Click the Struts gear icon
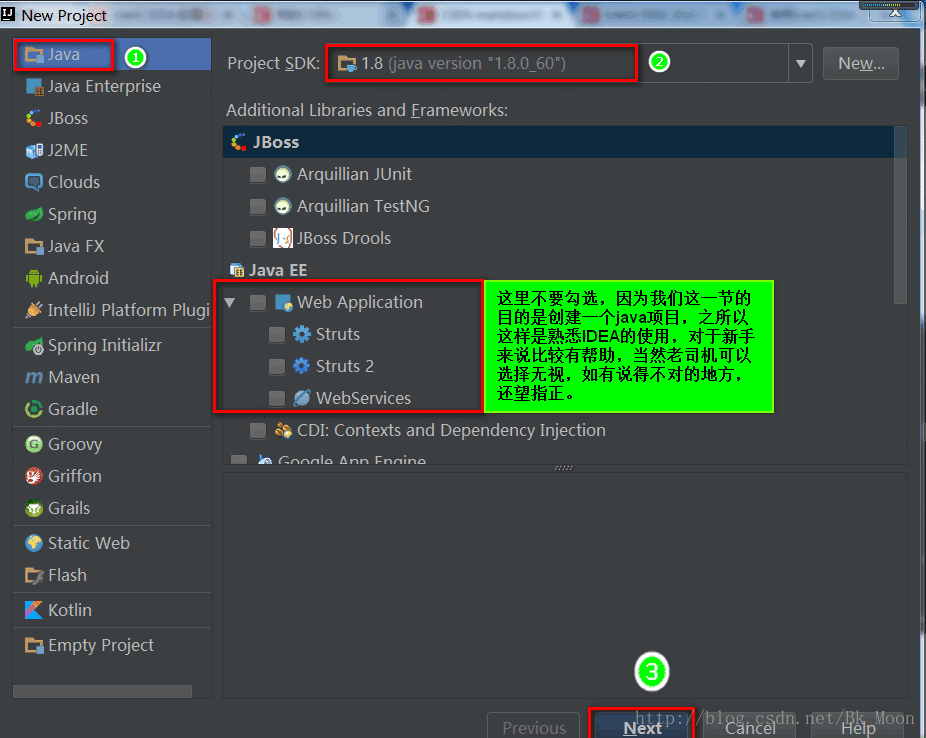Viewport: 926px width, 738px height. coord(302,334)
